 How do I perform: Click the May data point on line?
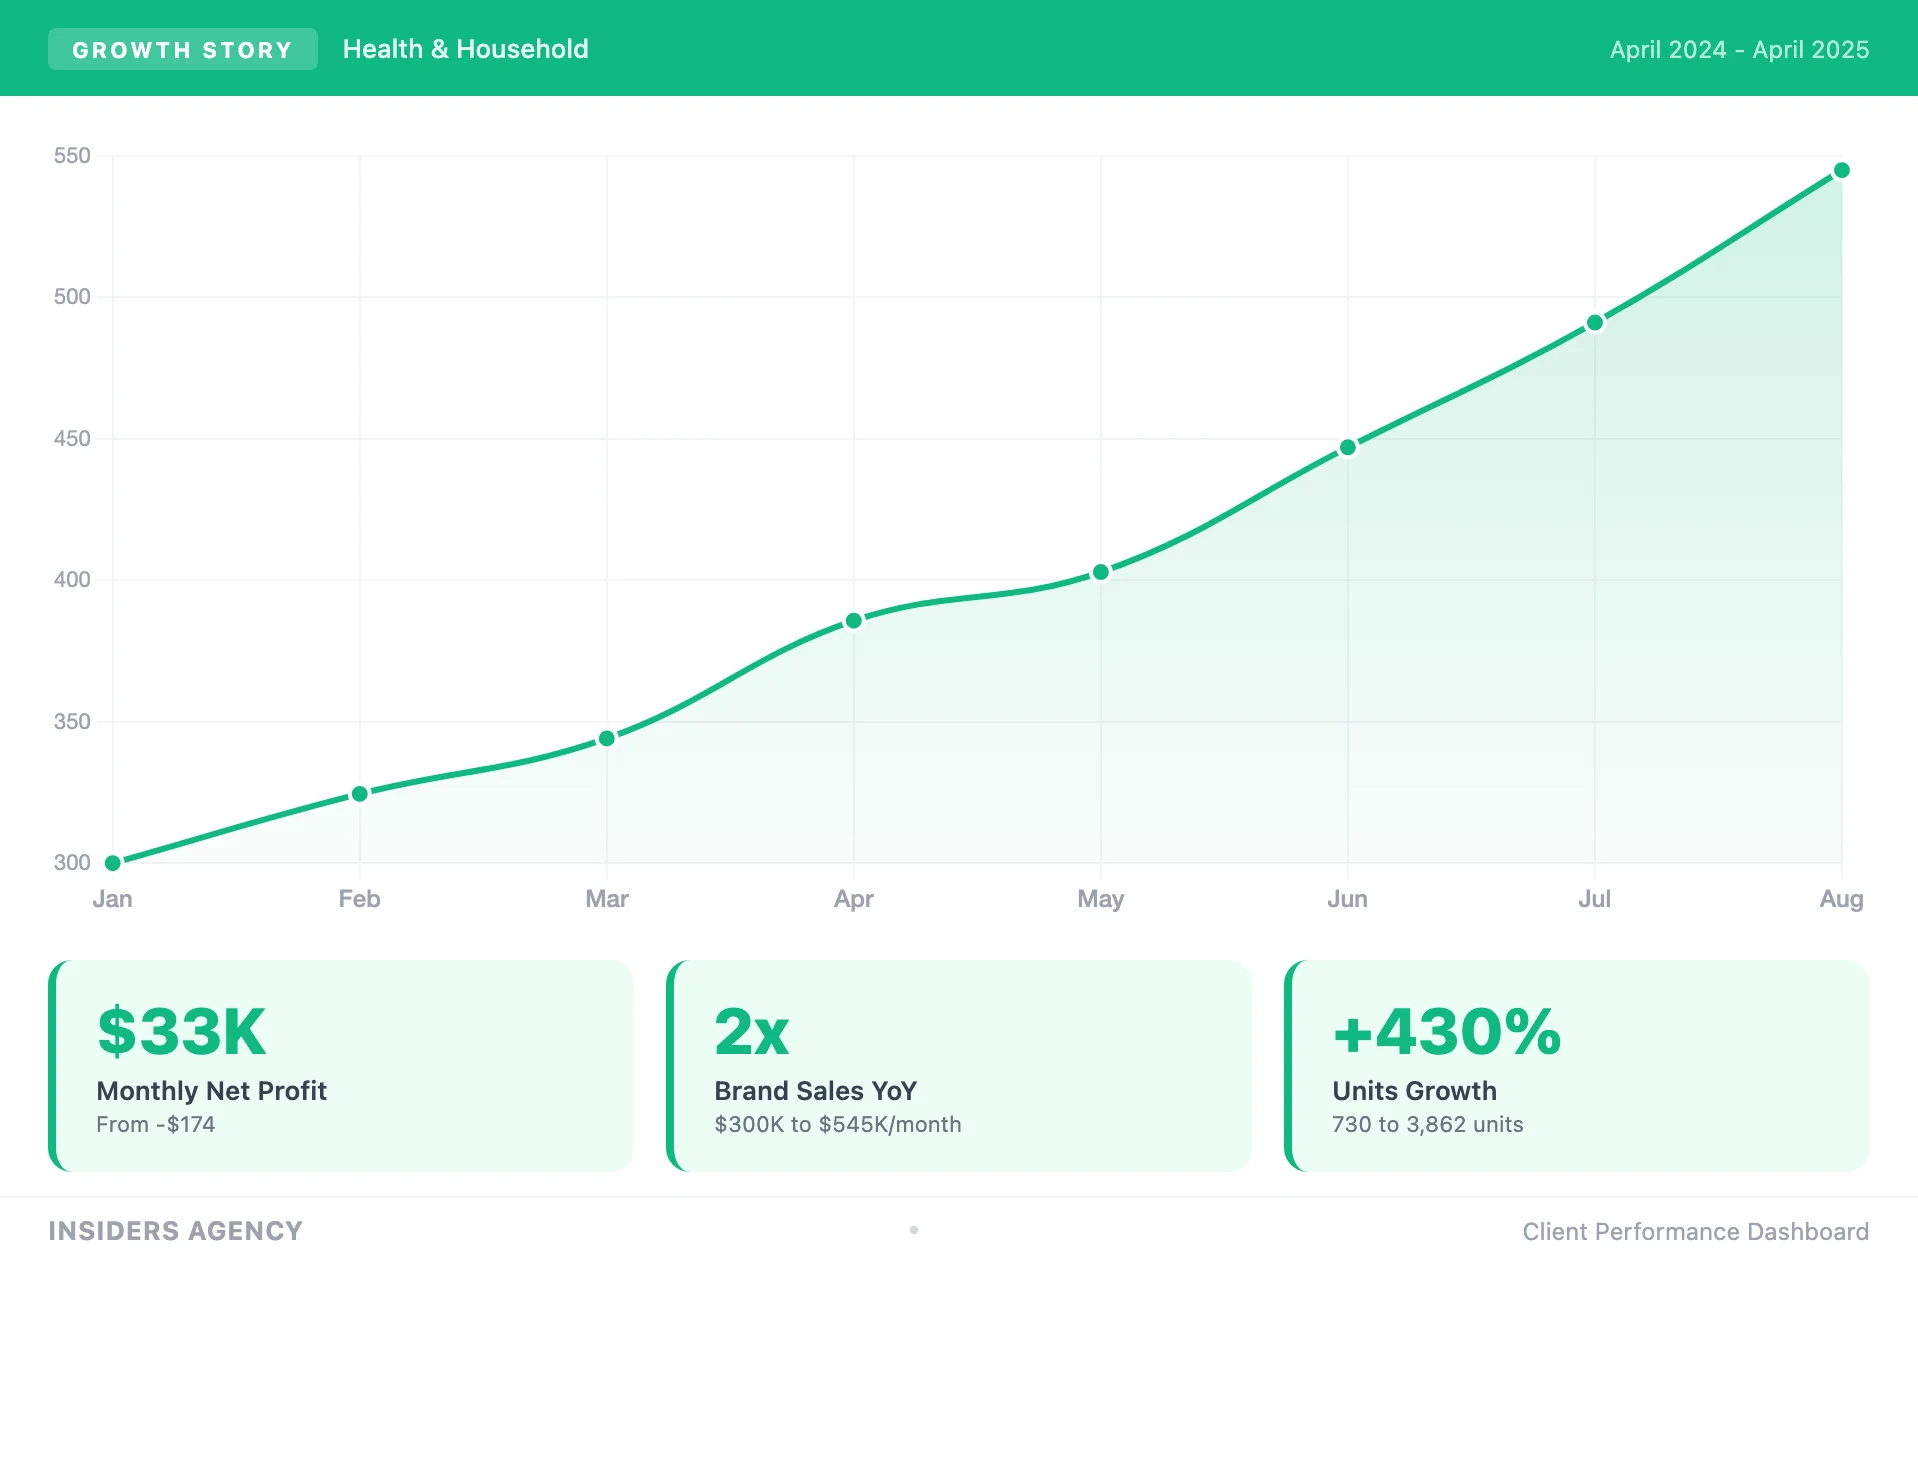point(1101,572)
